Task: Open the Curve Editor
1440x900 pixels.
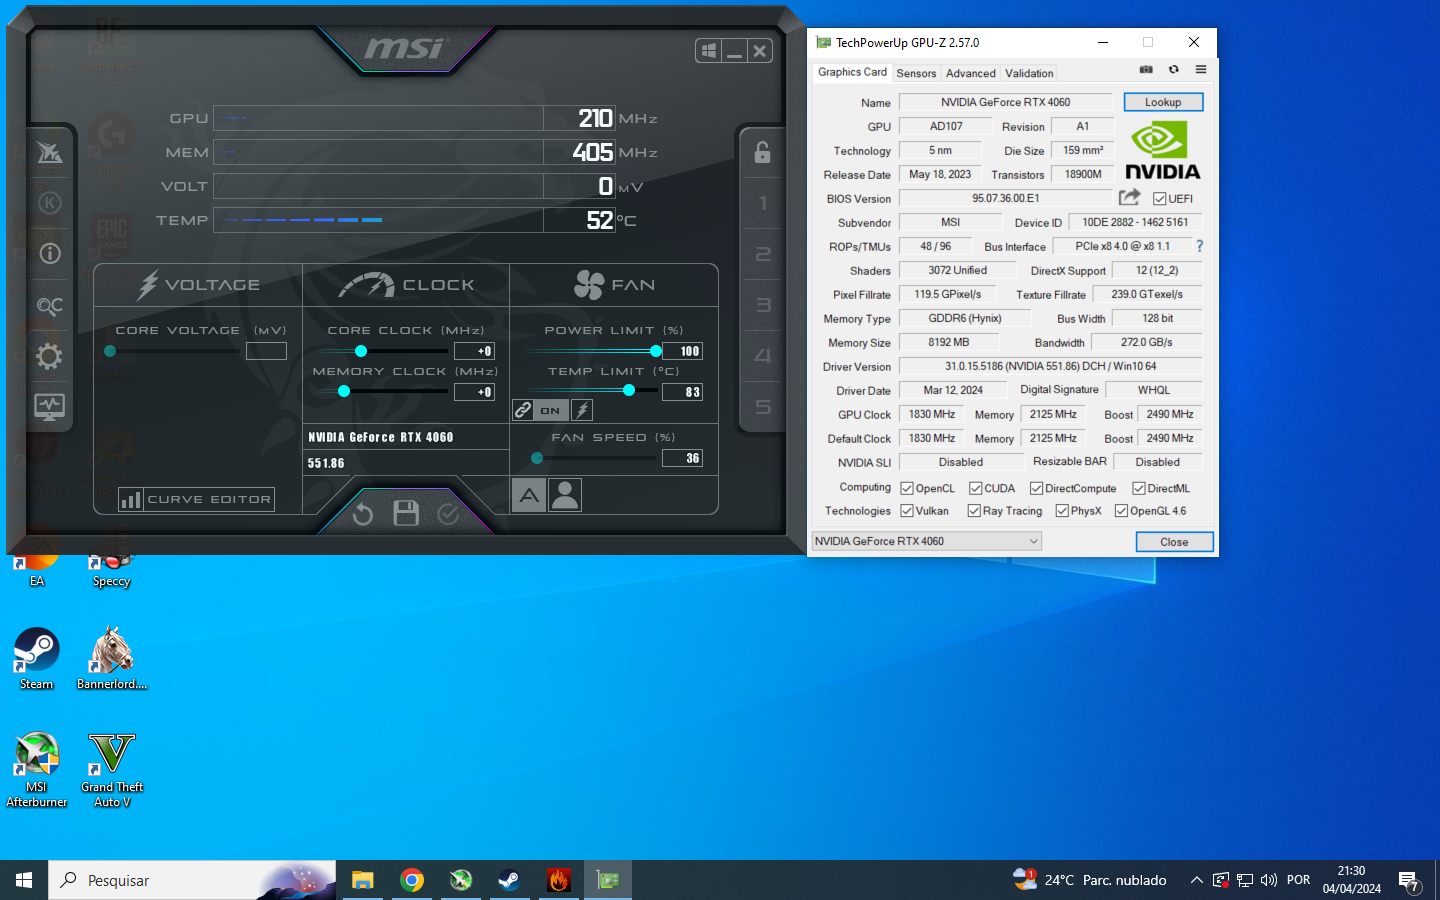Action: [196, 499]
